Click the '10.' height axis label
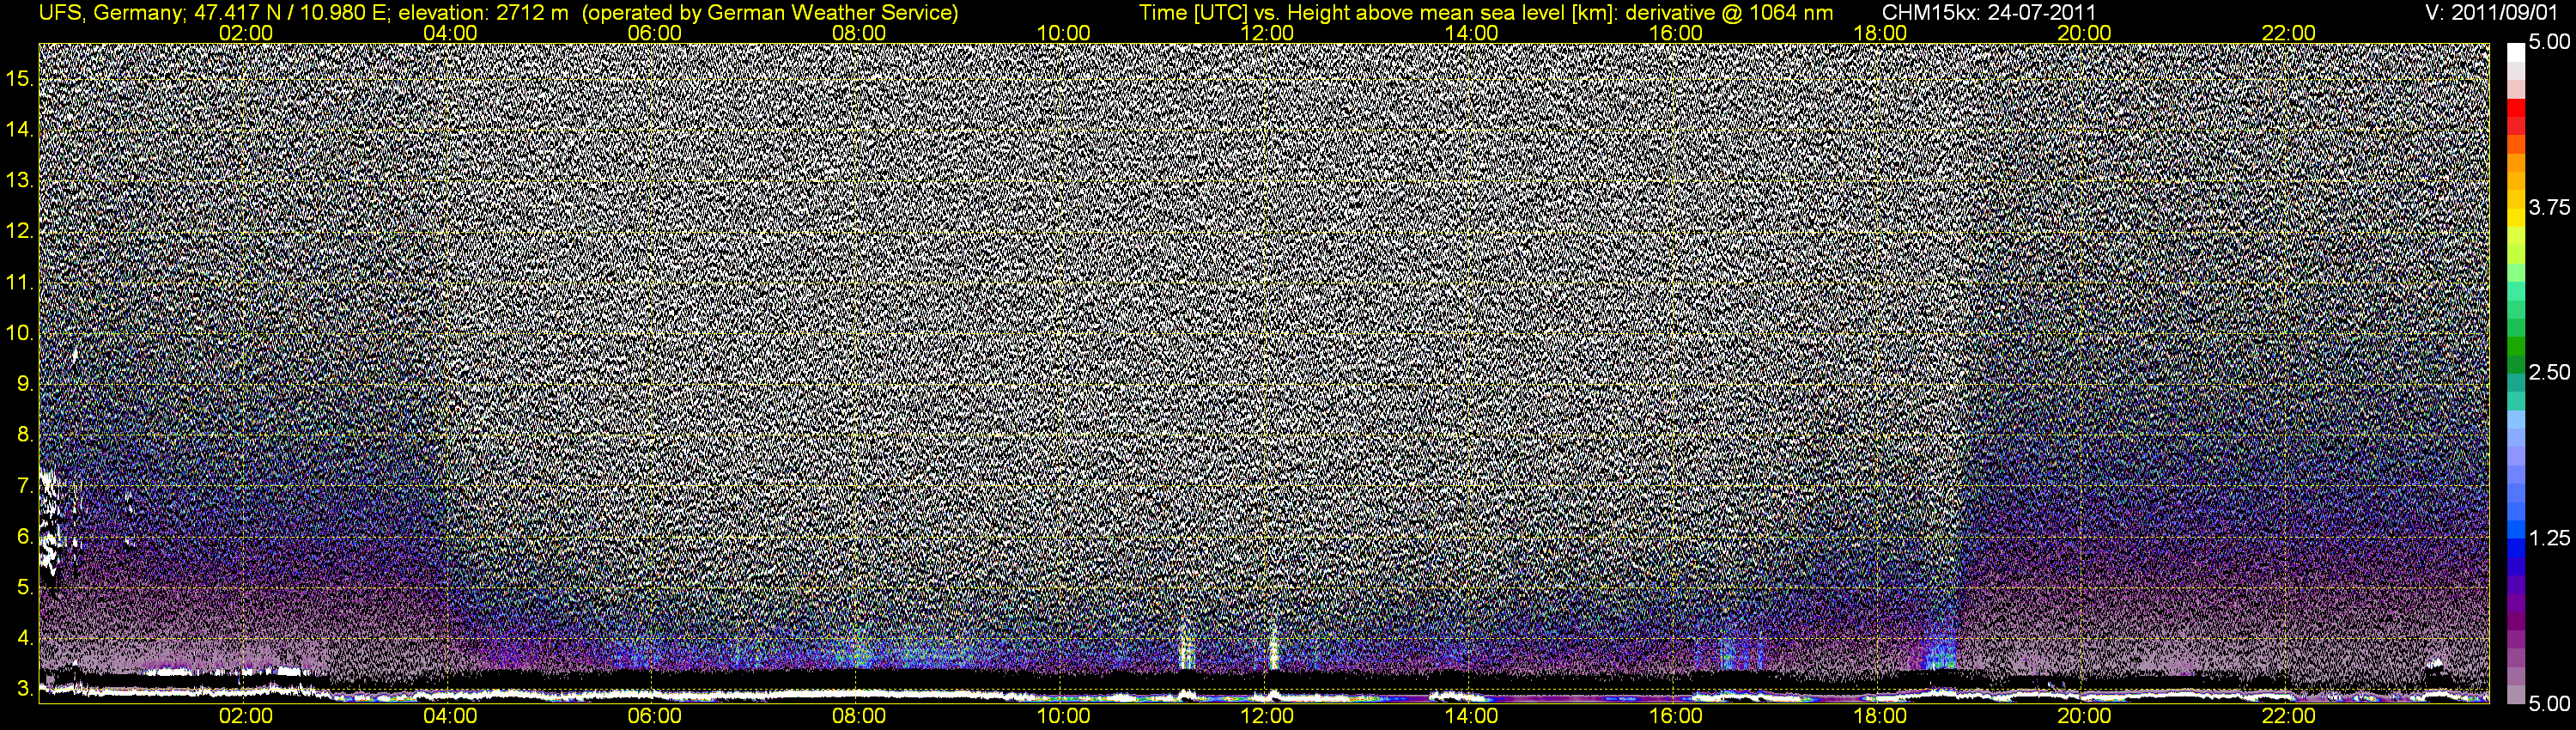This screenshot has height=730, width=2576. [x=20, y=334]
